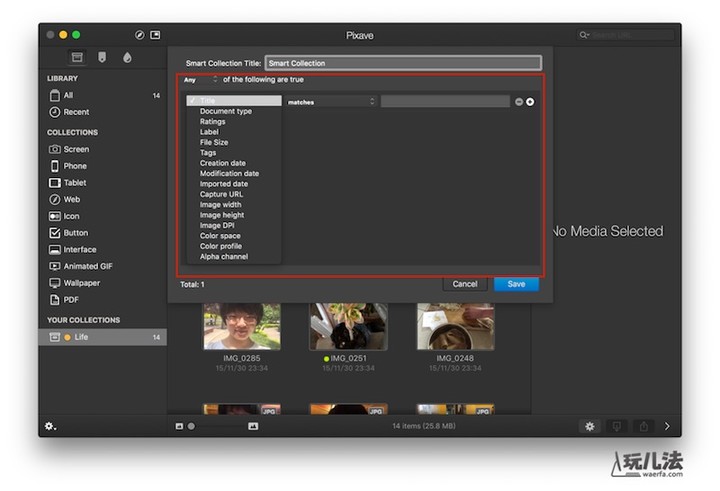Remove the rule with minus icon

click(519, 101)
